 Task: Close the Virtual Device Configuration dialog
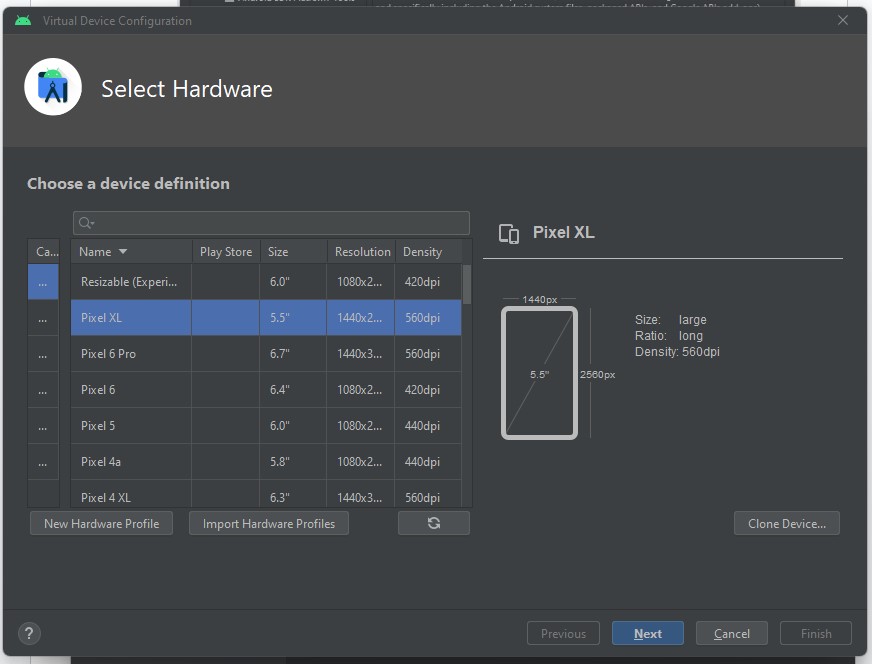pos(843,21)
